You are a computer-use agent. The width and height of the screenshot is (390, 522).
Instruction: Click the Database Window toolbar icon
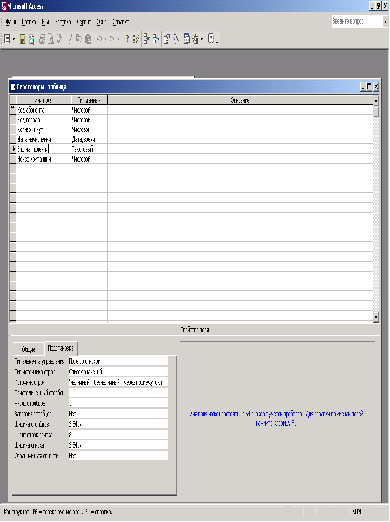tap(187, 39)
